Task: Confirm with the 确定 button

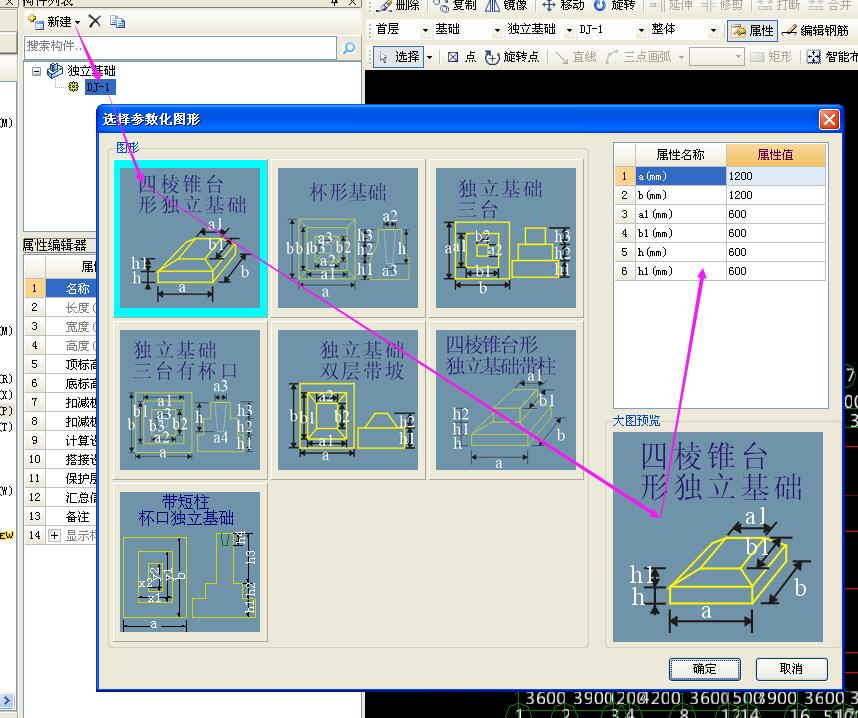Action: coord(704,669)
